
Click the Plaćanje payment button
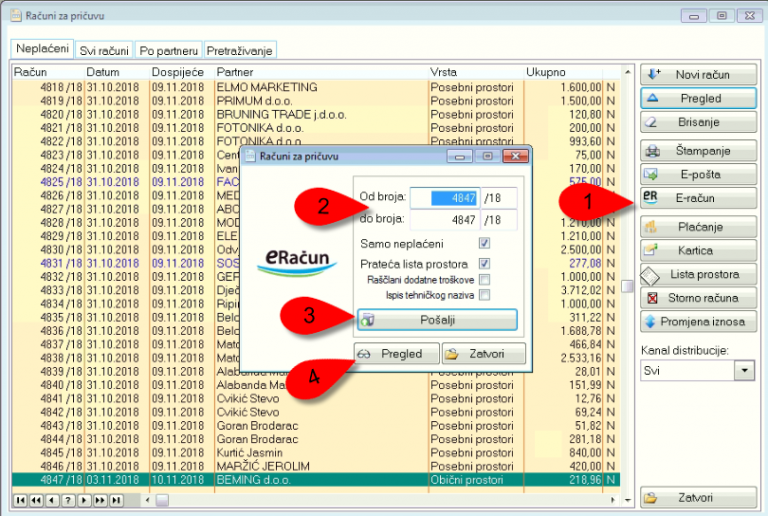pos(698,227)
